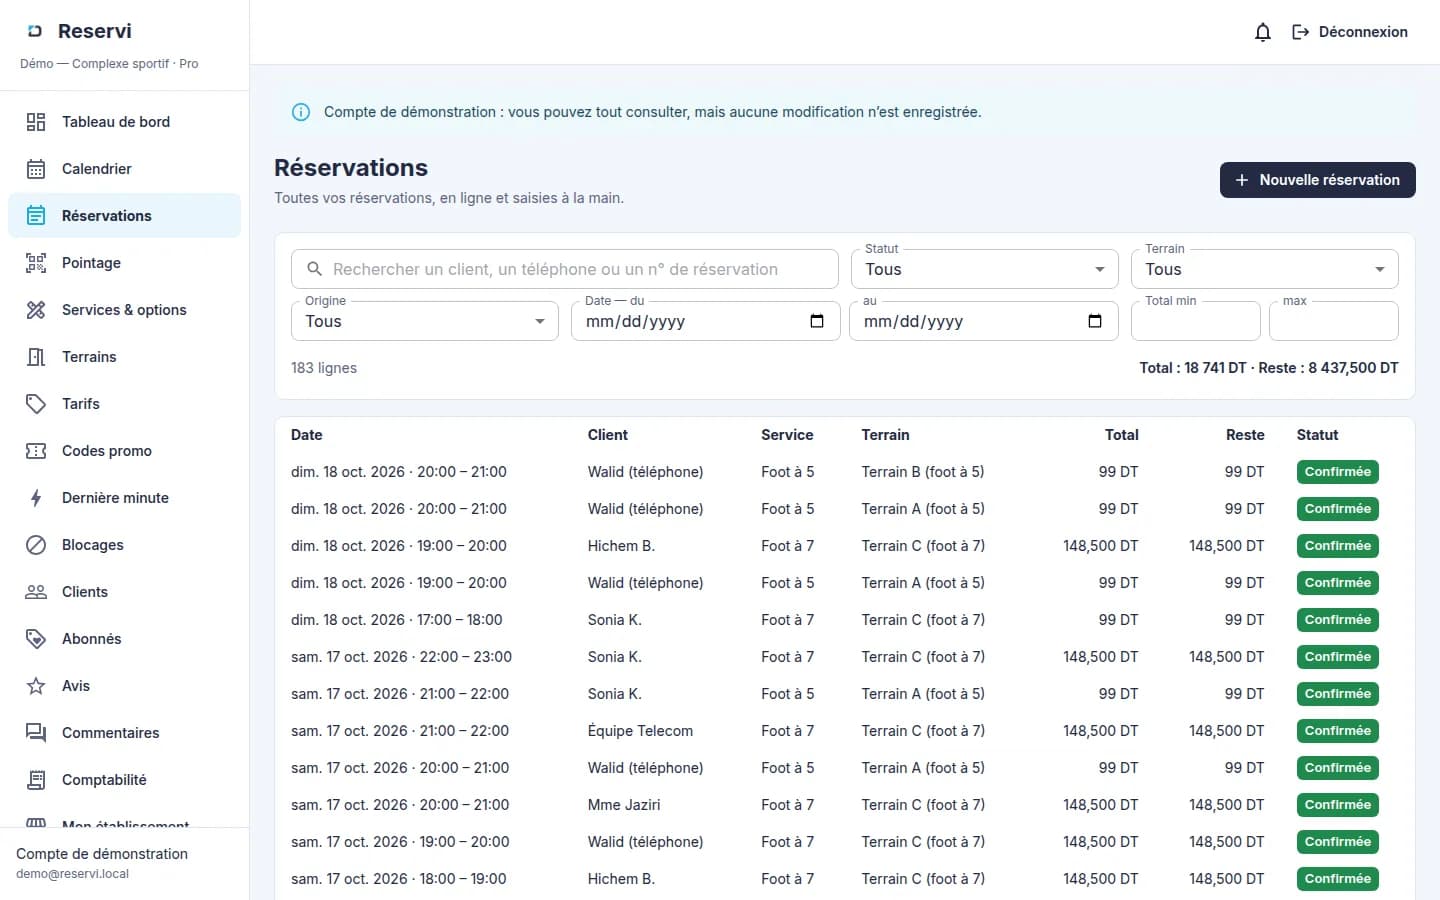
Task: Click the Comptabilité receipt icon
Action: tap(36, 780)
